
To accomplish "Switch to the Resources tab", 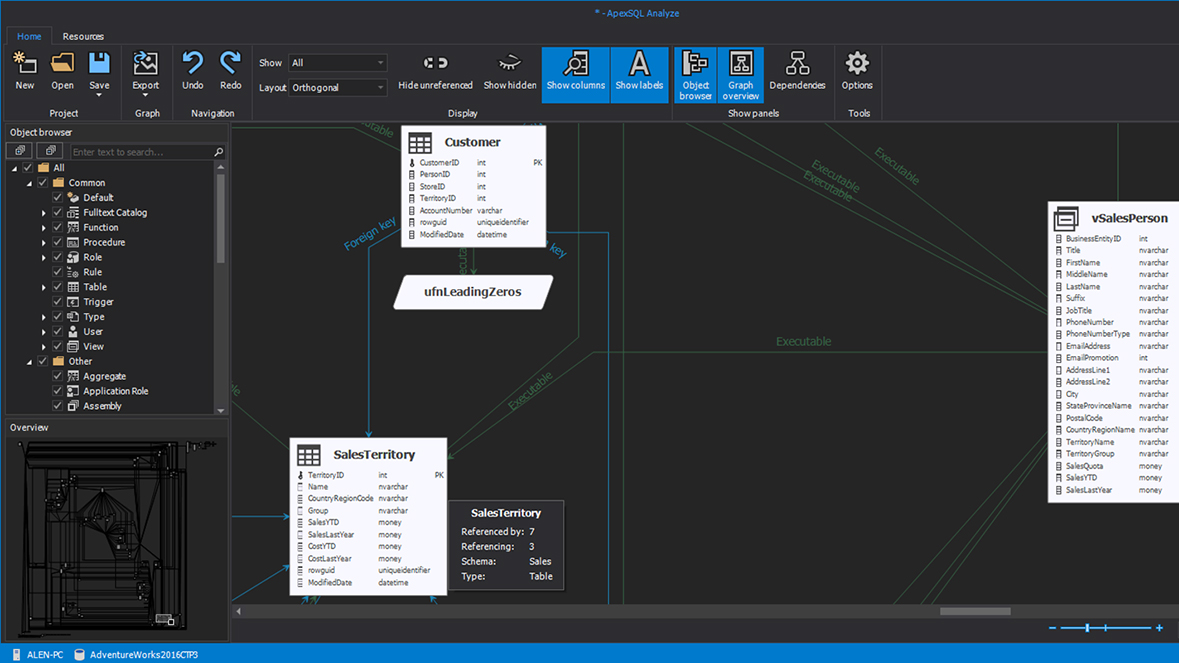I will click(83, 36).
